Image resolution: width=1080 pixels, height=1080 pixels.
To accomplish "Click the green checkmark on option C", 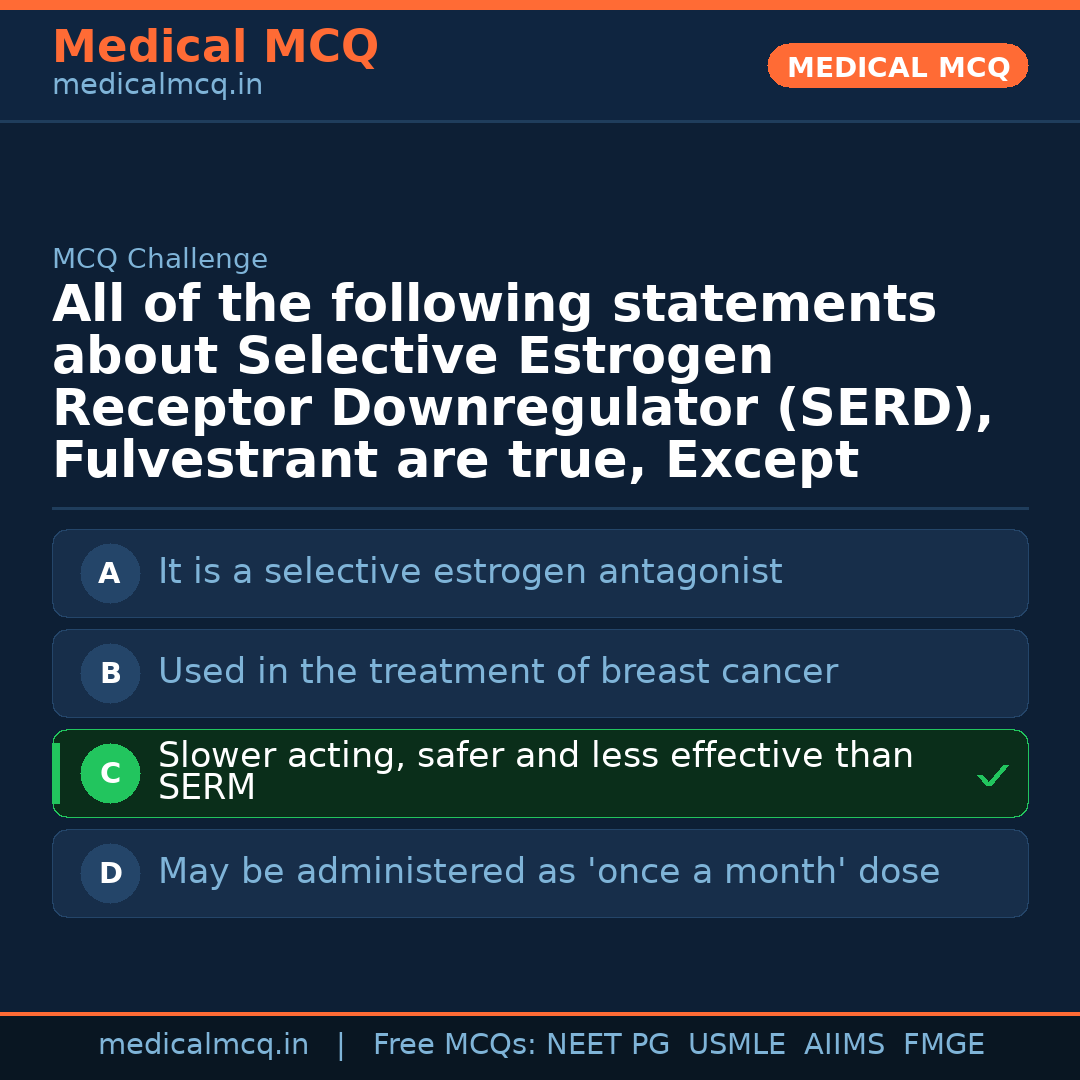I will (992, 775).
